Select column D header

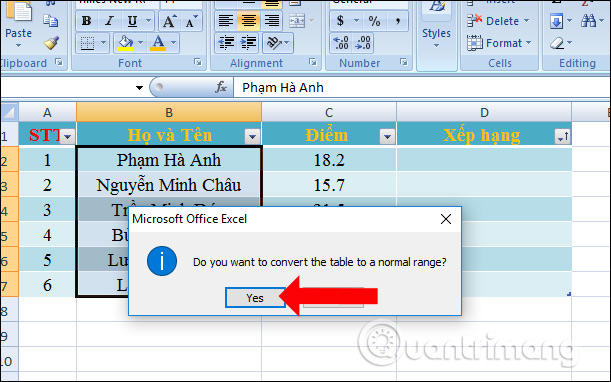point(484,112)
